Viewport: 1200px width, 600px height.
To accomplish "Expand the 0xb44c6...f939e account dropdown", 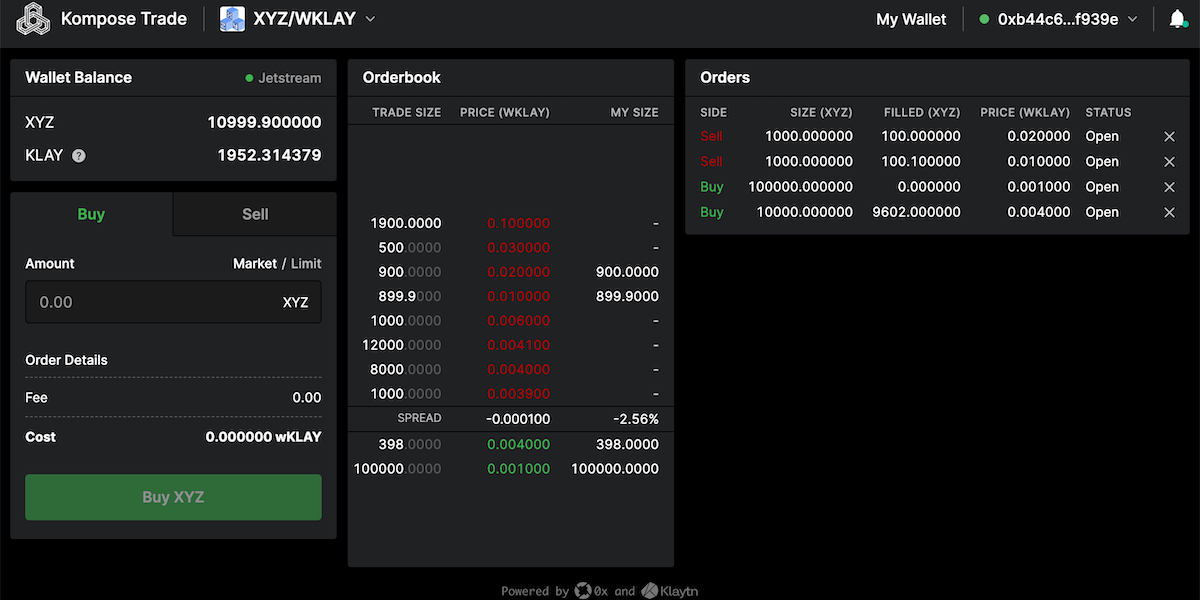I will click(1133, 19).
